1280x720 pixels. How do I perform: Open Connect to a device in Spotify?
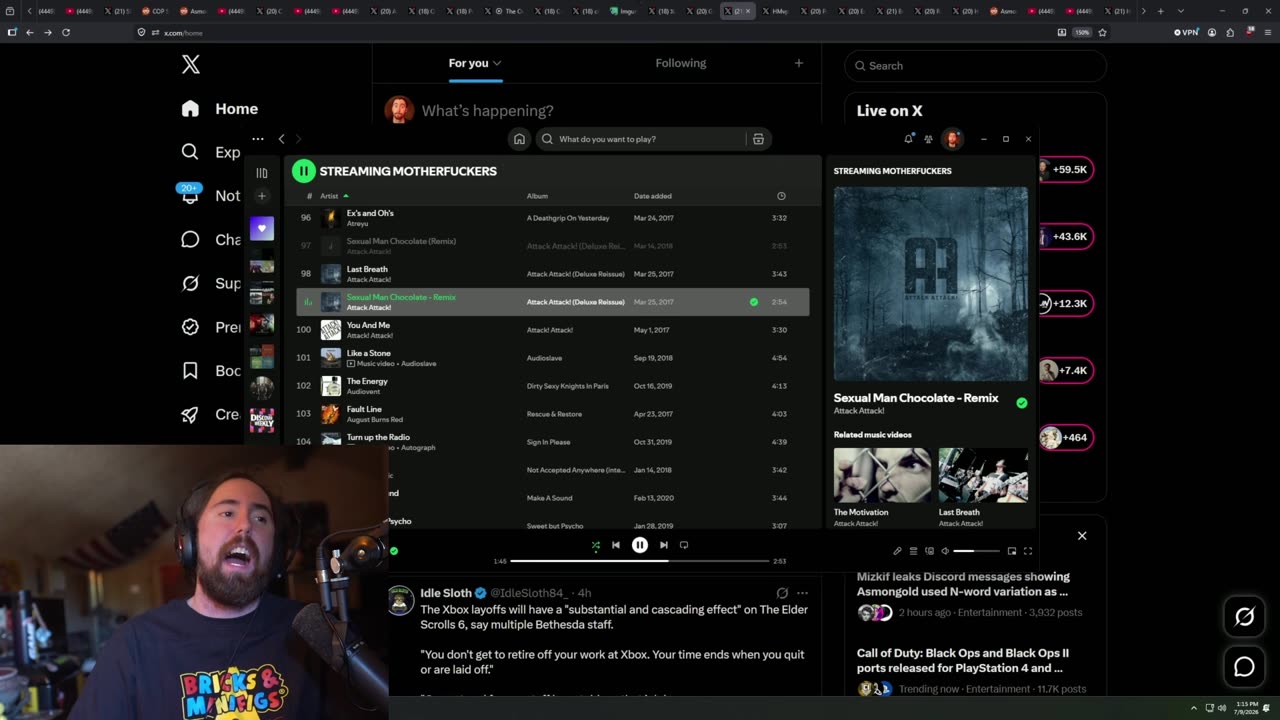[x=929, y=551]
